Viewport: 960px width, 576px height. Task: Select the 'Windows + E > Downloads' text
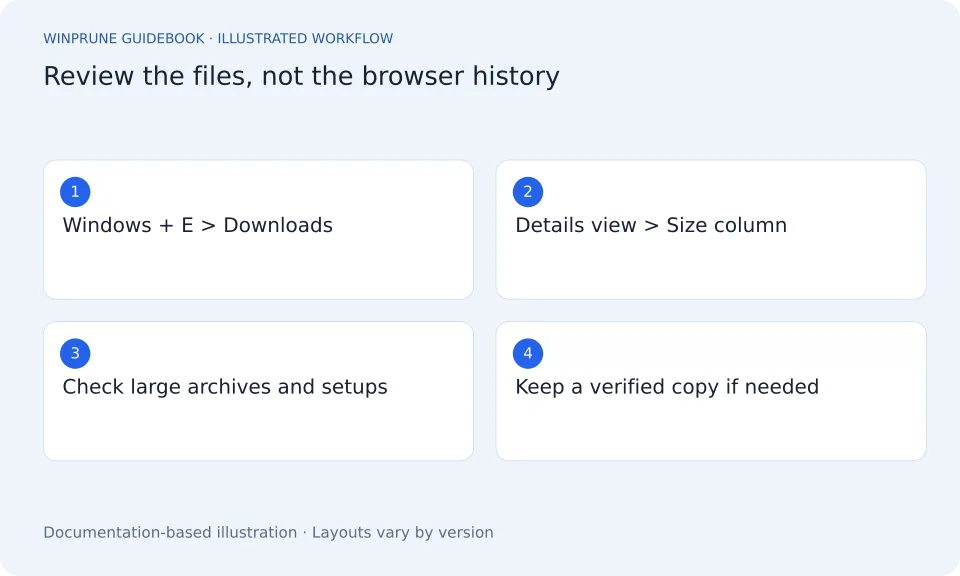coord(198,225)
